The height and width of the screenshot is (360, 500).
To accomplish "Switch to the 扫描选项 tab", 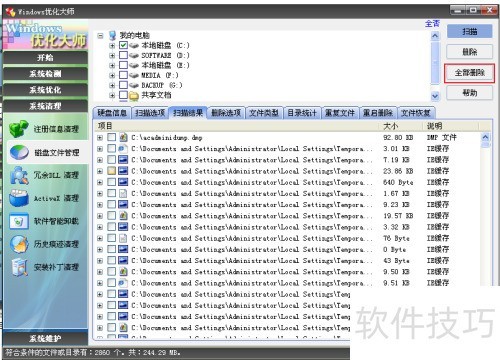I will click(150, 113).
